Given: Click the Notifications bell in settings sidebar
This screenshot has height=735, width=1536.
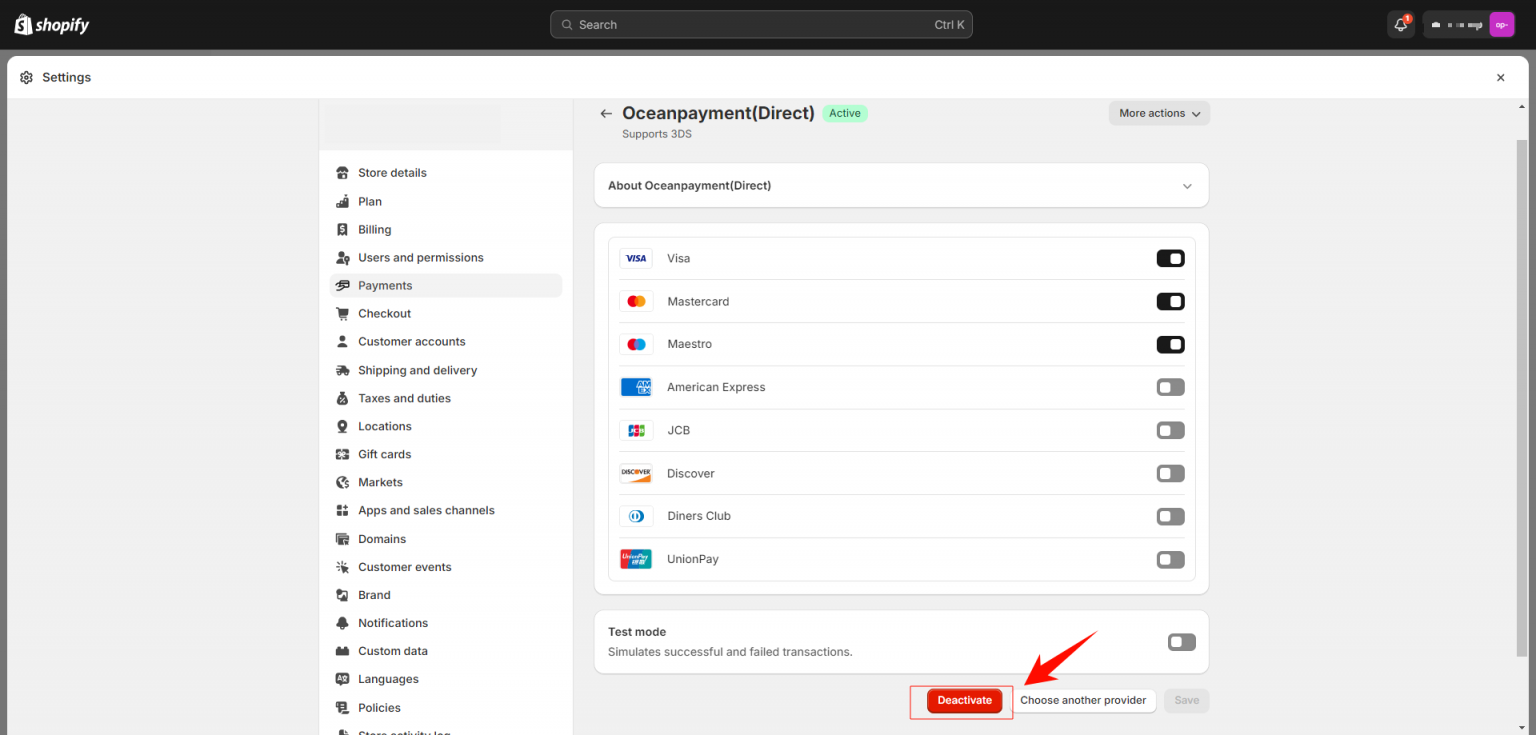Looking at the screenshot, I should pos(343,623).
